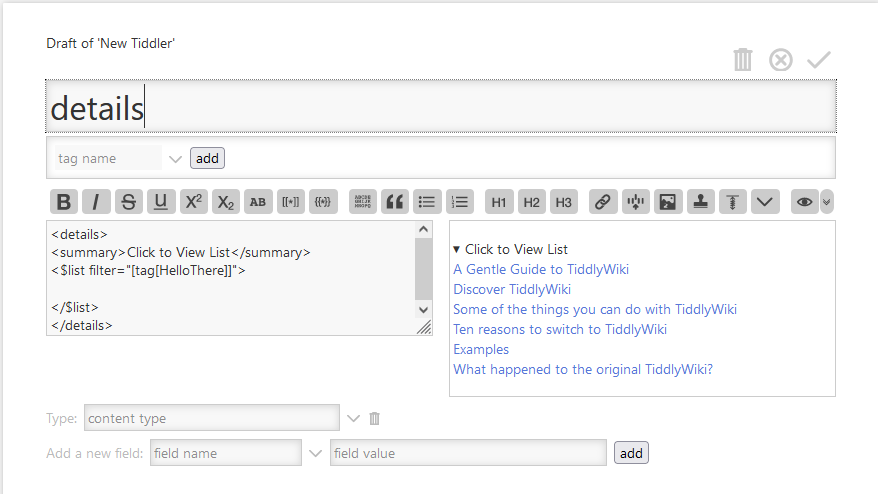The image size is (878, 494).
Task: Confirm changes with the checkmark icon
Action: point(818,60)
